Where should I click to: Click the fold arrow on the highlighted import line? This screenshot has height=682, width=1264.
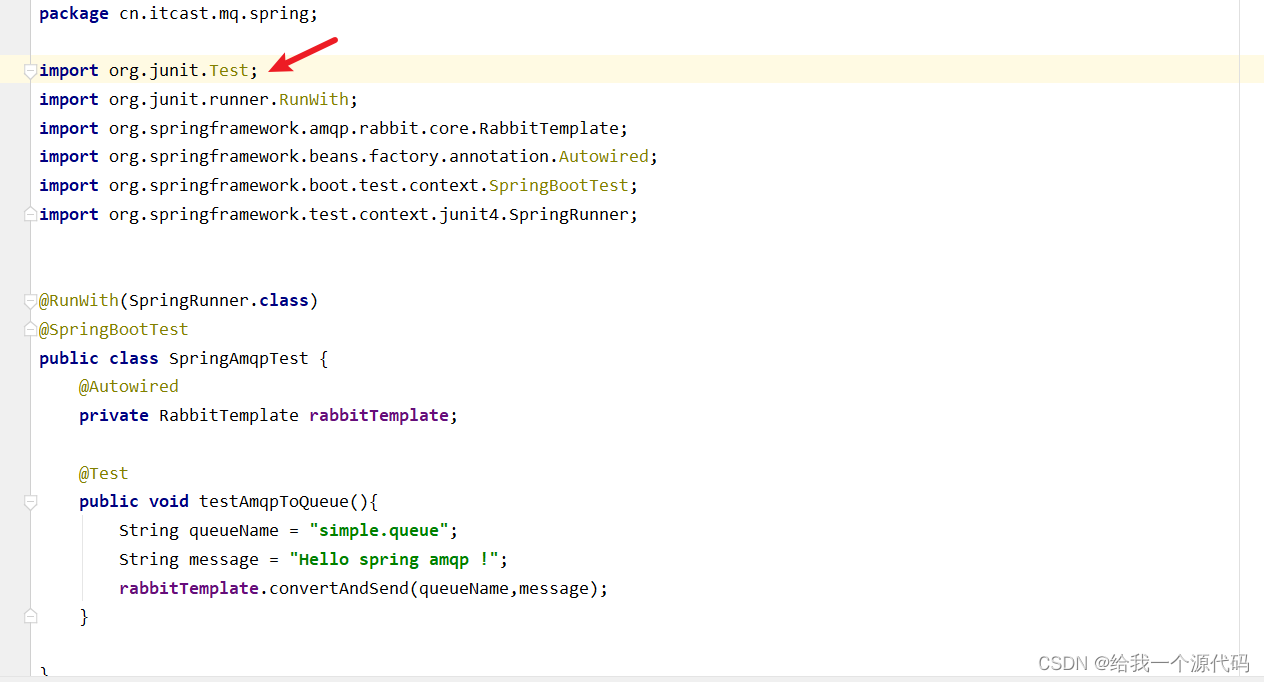pyautogui.click(x=30, y=70)
